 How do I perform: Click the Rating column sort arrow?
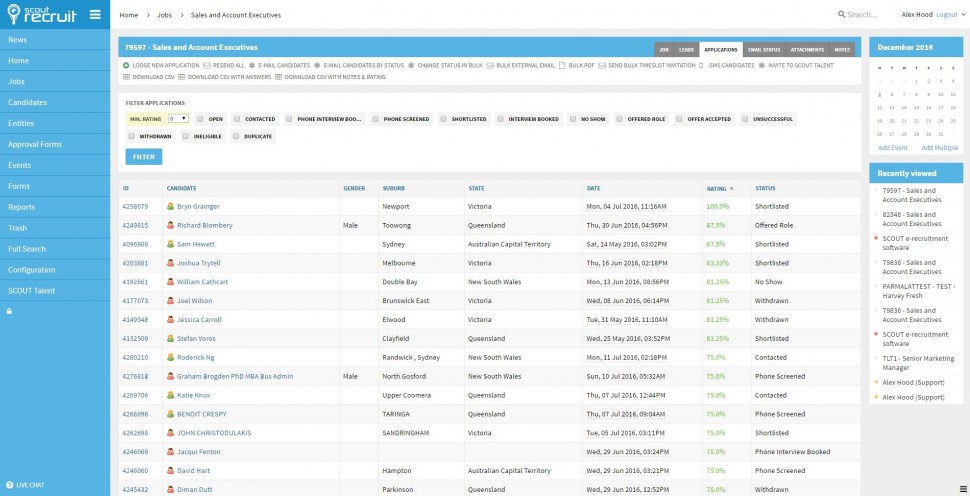(x=731, y=189)
